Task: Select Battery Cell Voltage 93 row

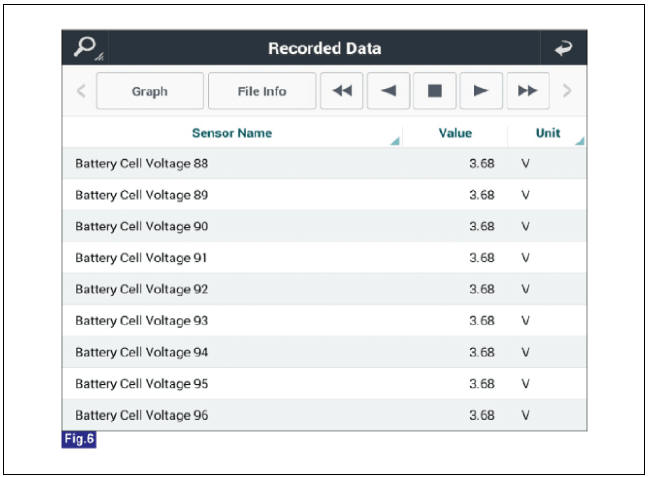Action: (x=324, y=320)
